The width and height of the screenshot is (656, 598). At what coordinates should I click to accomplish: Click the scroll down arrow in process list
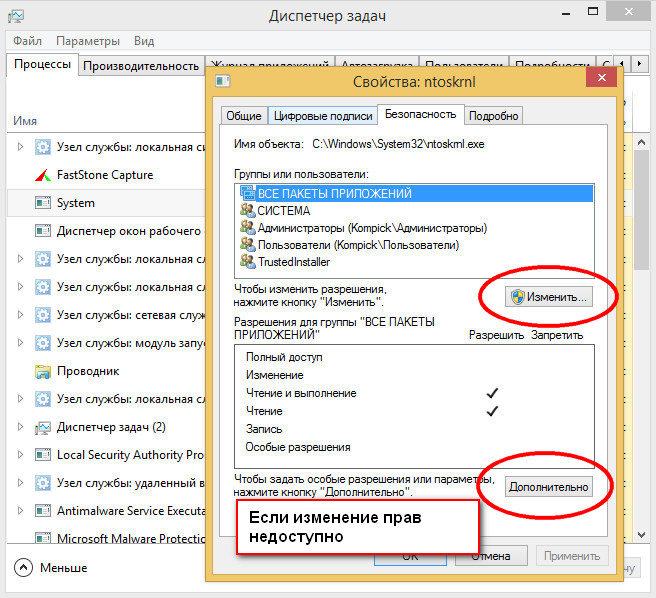[641, 535]
